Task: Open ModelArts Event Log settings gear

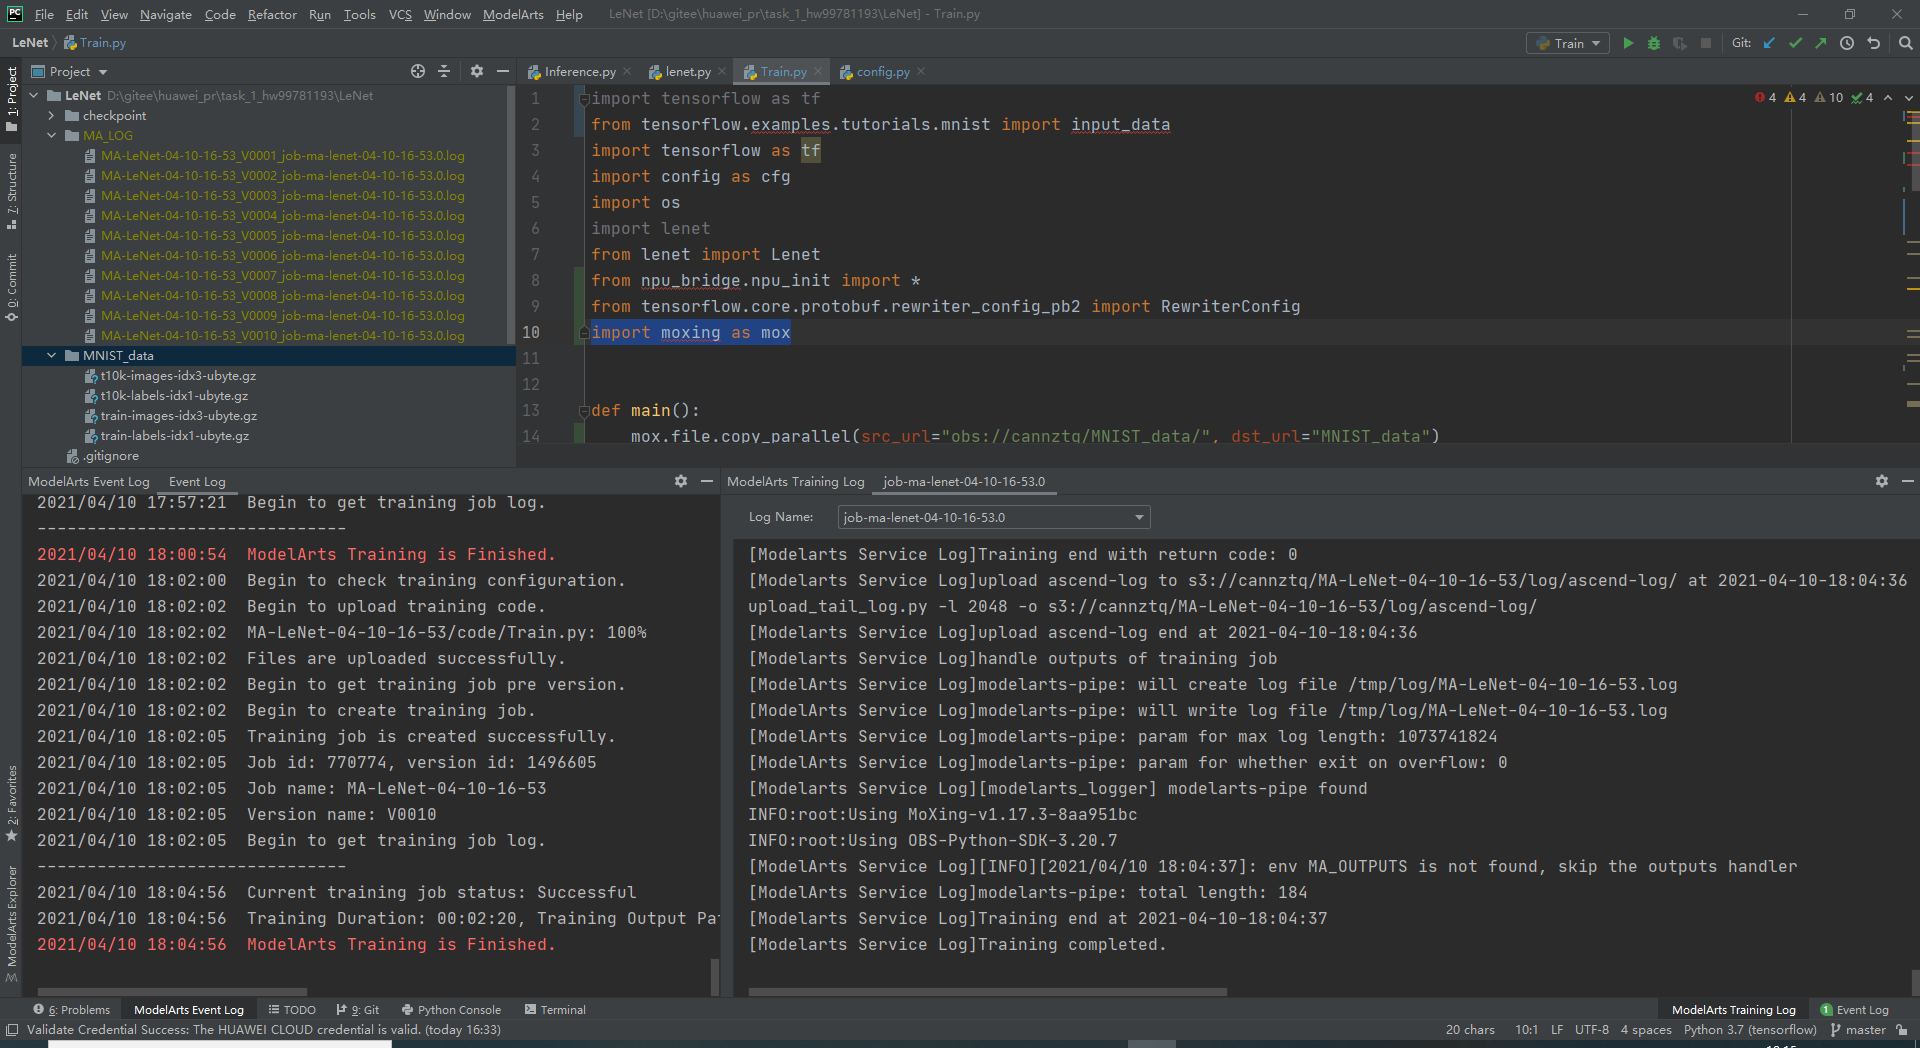Action: tap(681, 481)
